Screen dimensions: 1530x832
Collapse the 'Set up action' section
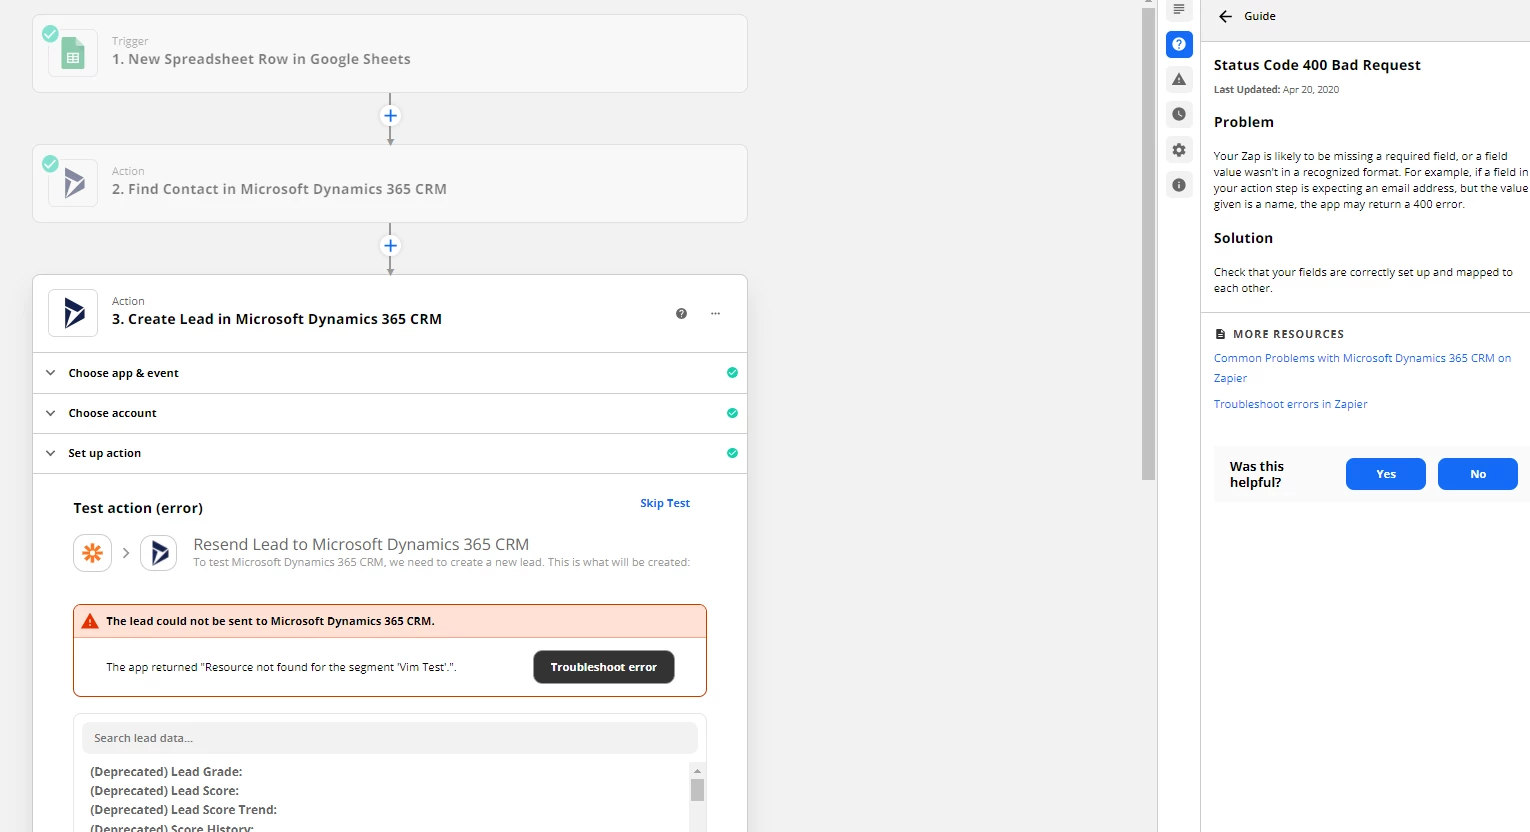pos(50,452)
